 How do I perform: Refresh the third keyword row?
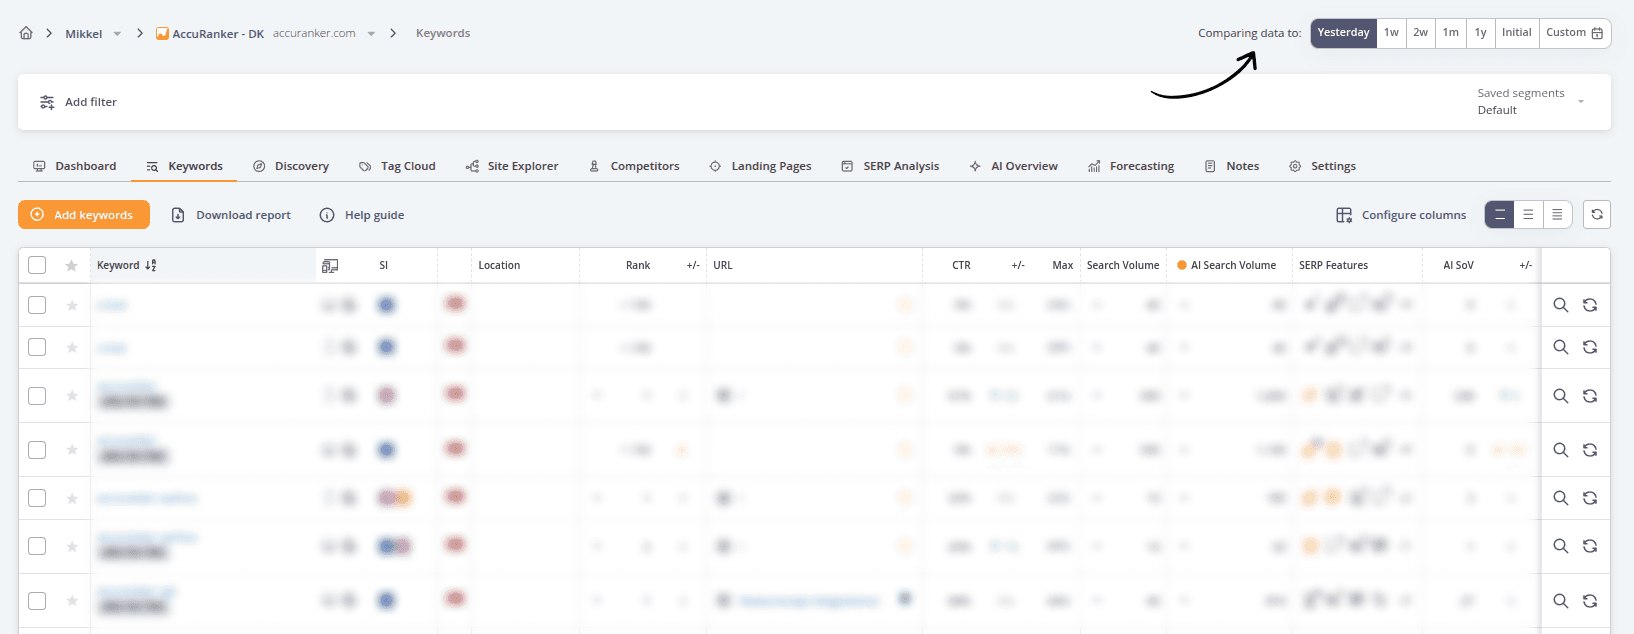[x=1590, y=396]
